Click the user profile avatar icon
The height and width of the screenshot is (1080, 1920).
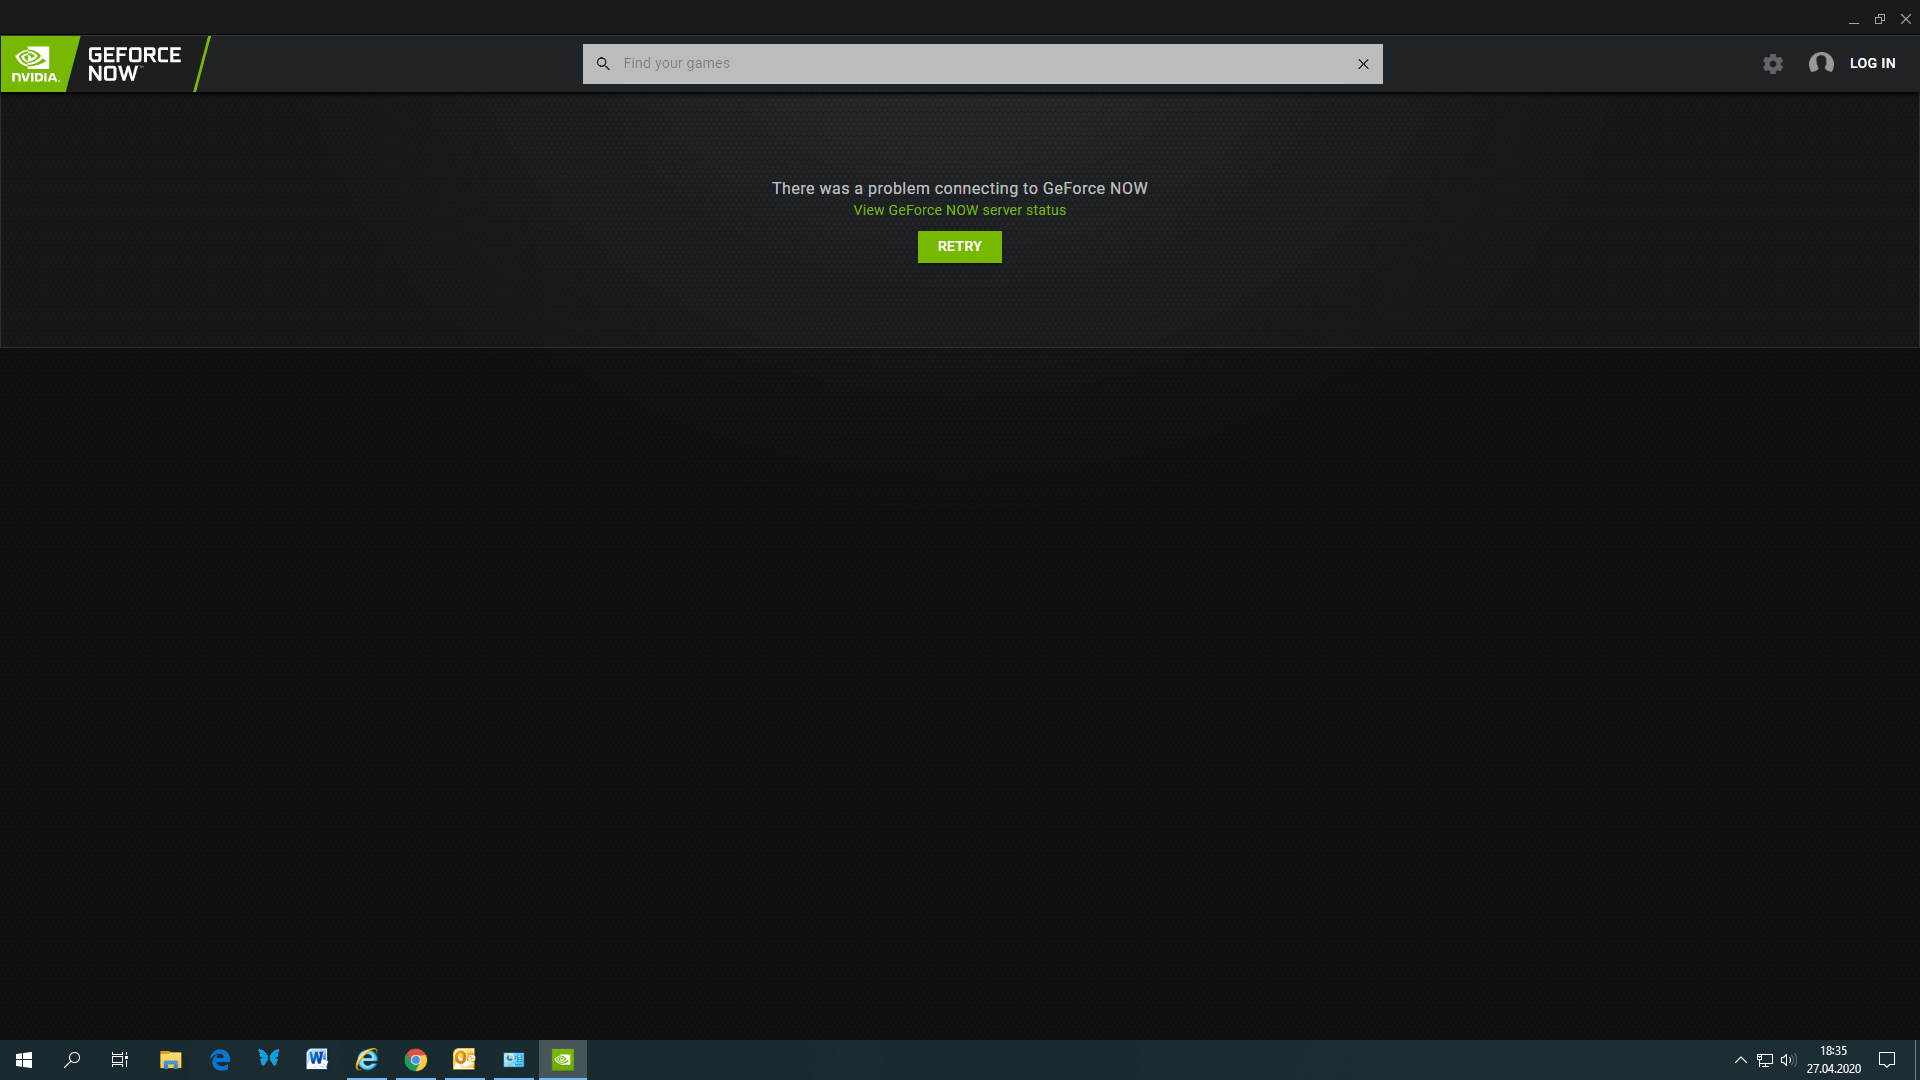[x=1821, y=64]
